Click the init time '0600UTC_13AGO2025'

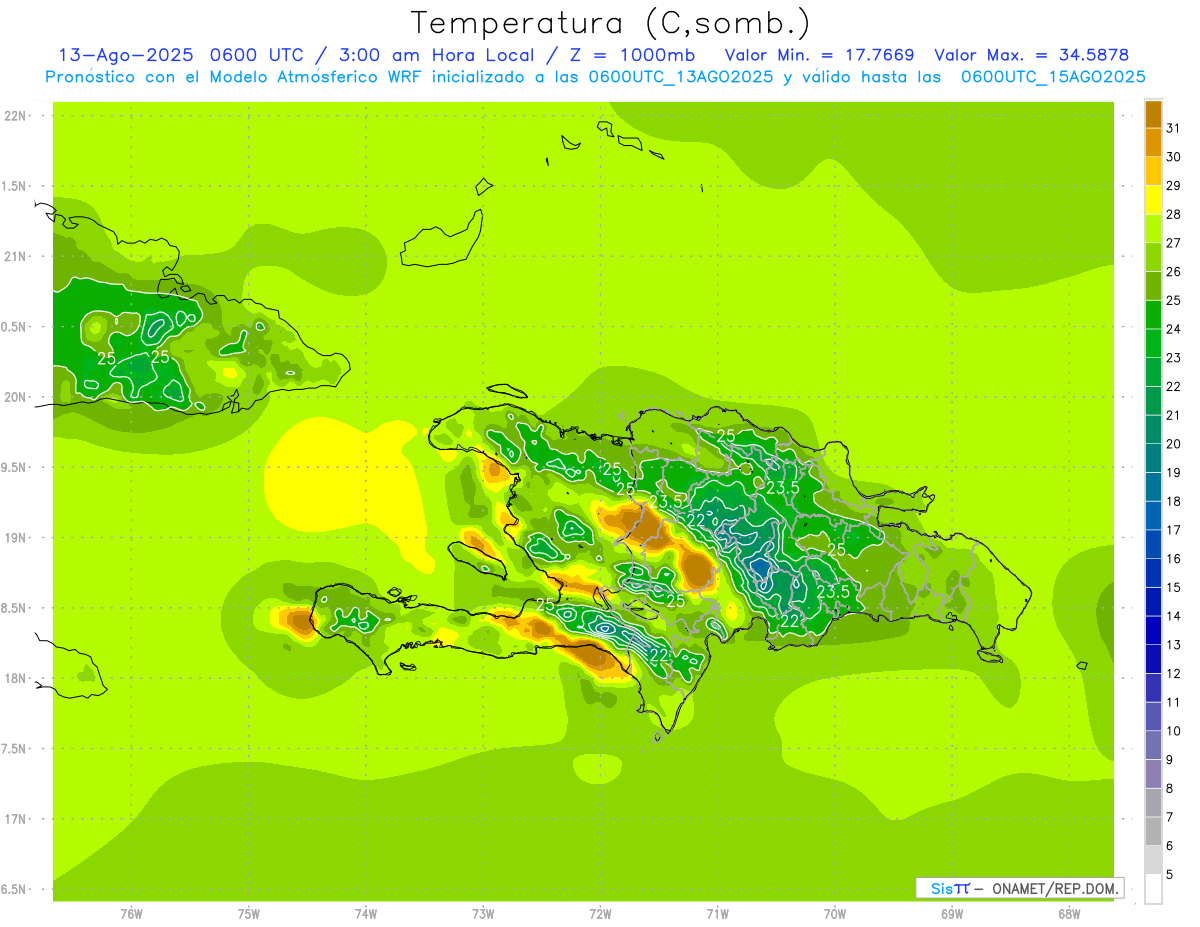(x=681, y=77)
